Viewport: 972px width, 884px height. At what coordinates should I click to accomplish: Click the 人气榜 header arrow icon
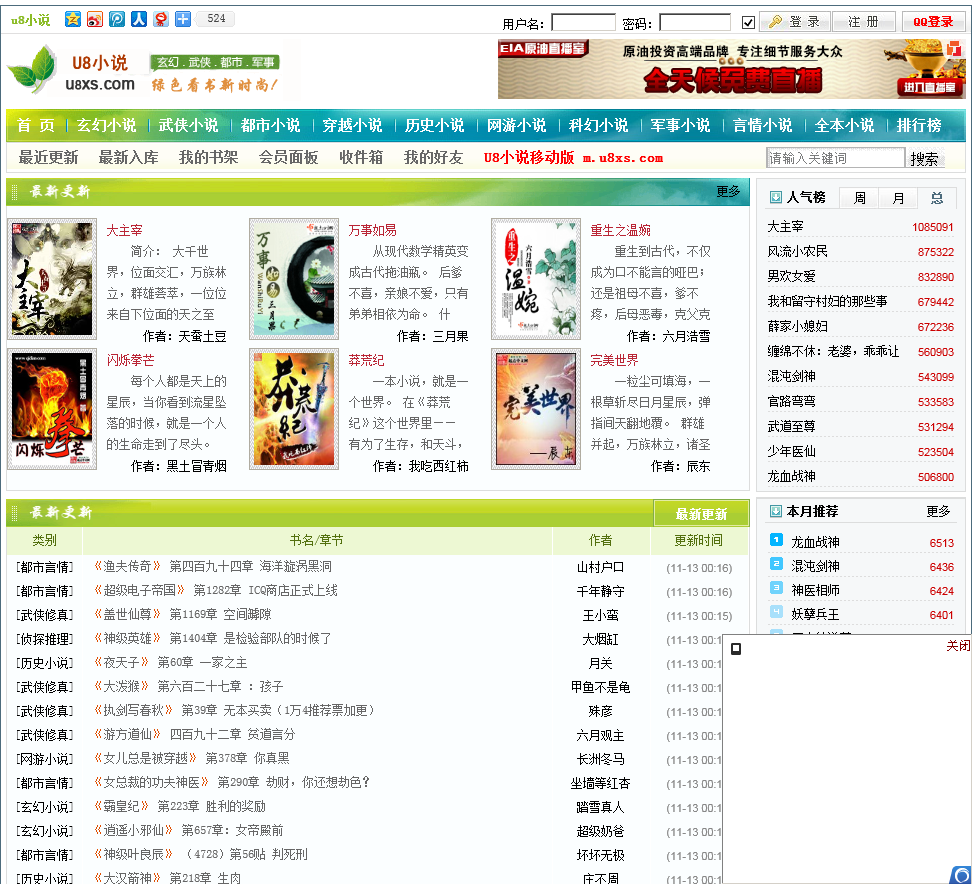pos(775,197)
